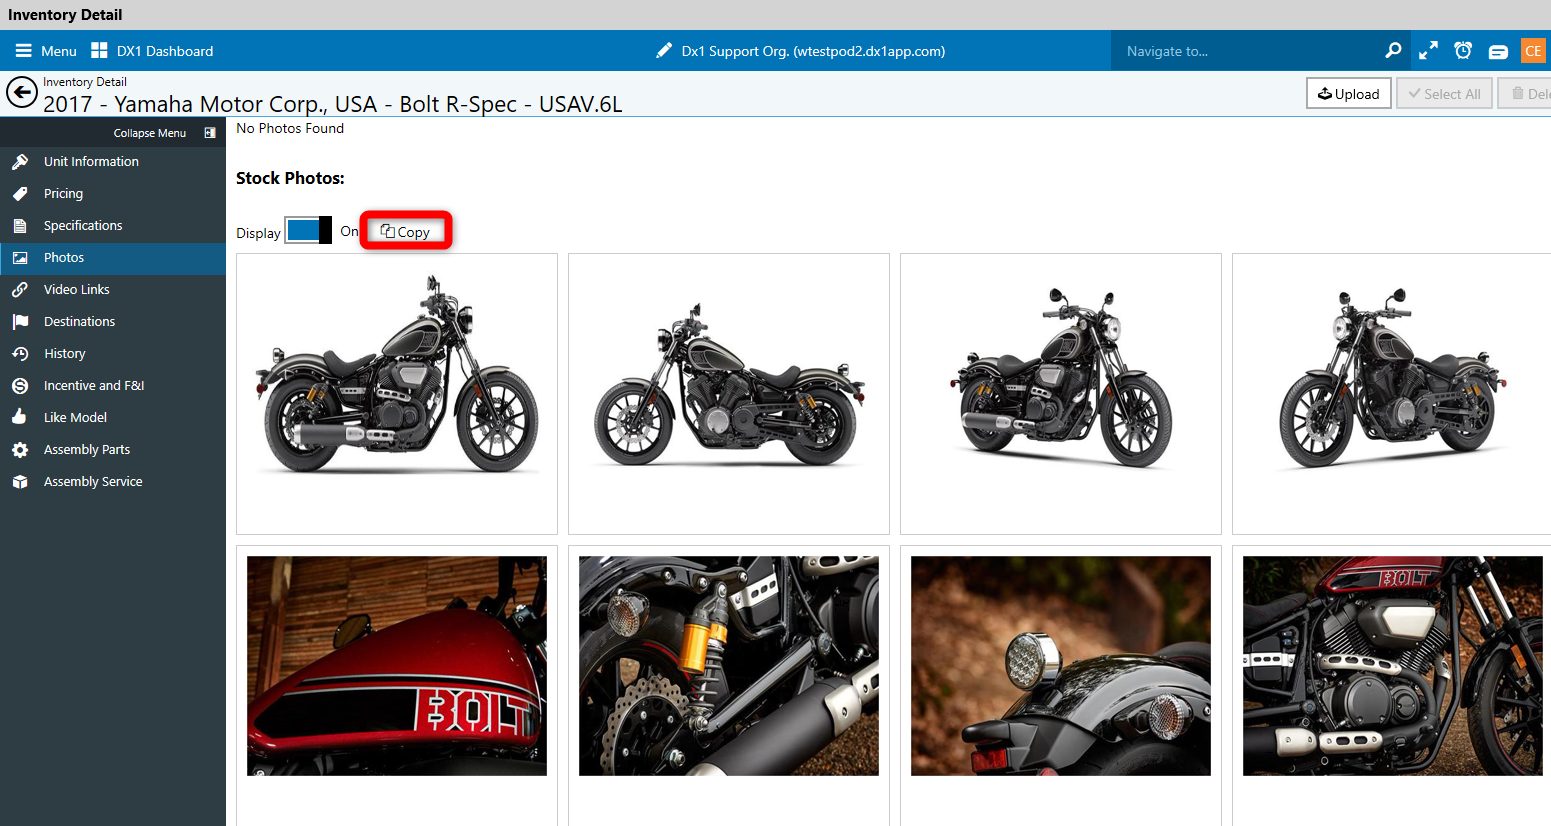The height and width of the screenshot is (826, 1551).
Task: Open Assembly Service section
Action: [x=113, y=481]
